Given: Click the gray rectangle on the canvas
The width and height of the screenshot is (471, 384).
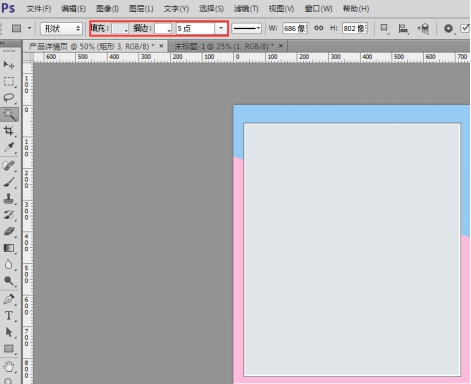Looking at the screenshot, I should pos(352,250).
